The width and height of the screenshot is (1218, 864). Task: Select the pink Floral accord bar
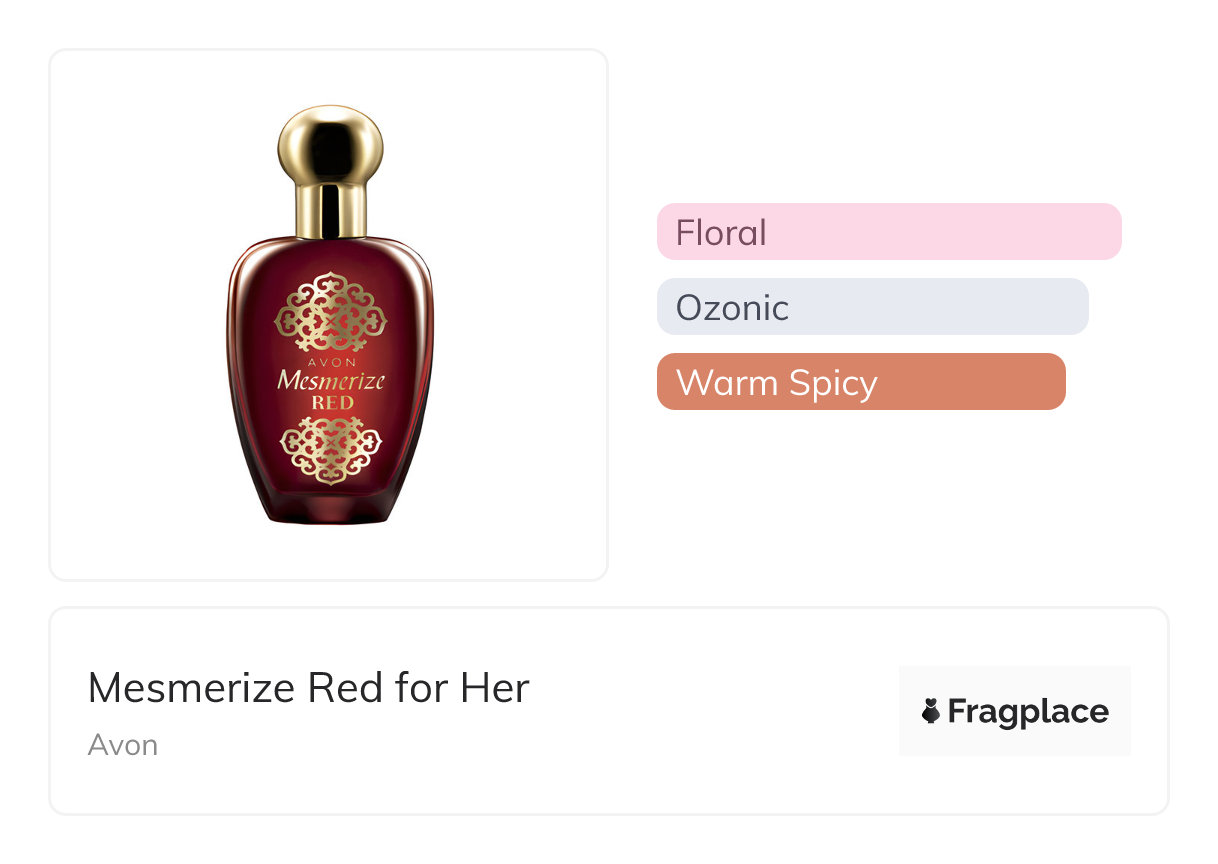coord(888,232)
